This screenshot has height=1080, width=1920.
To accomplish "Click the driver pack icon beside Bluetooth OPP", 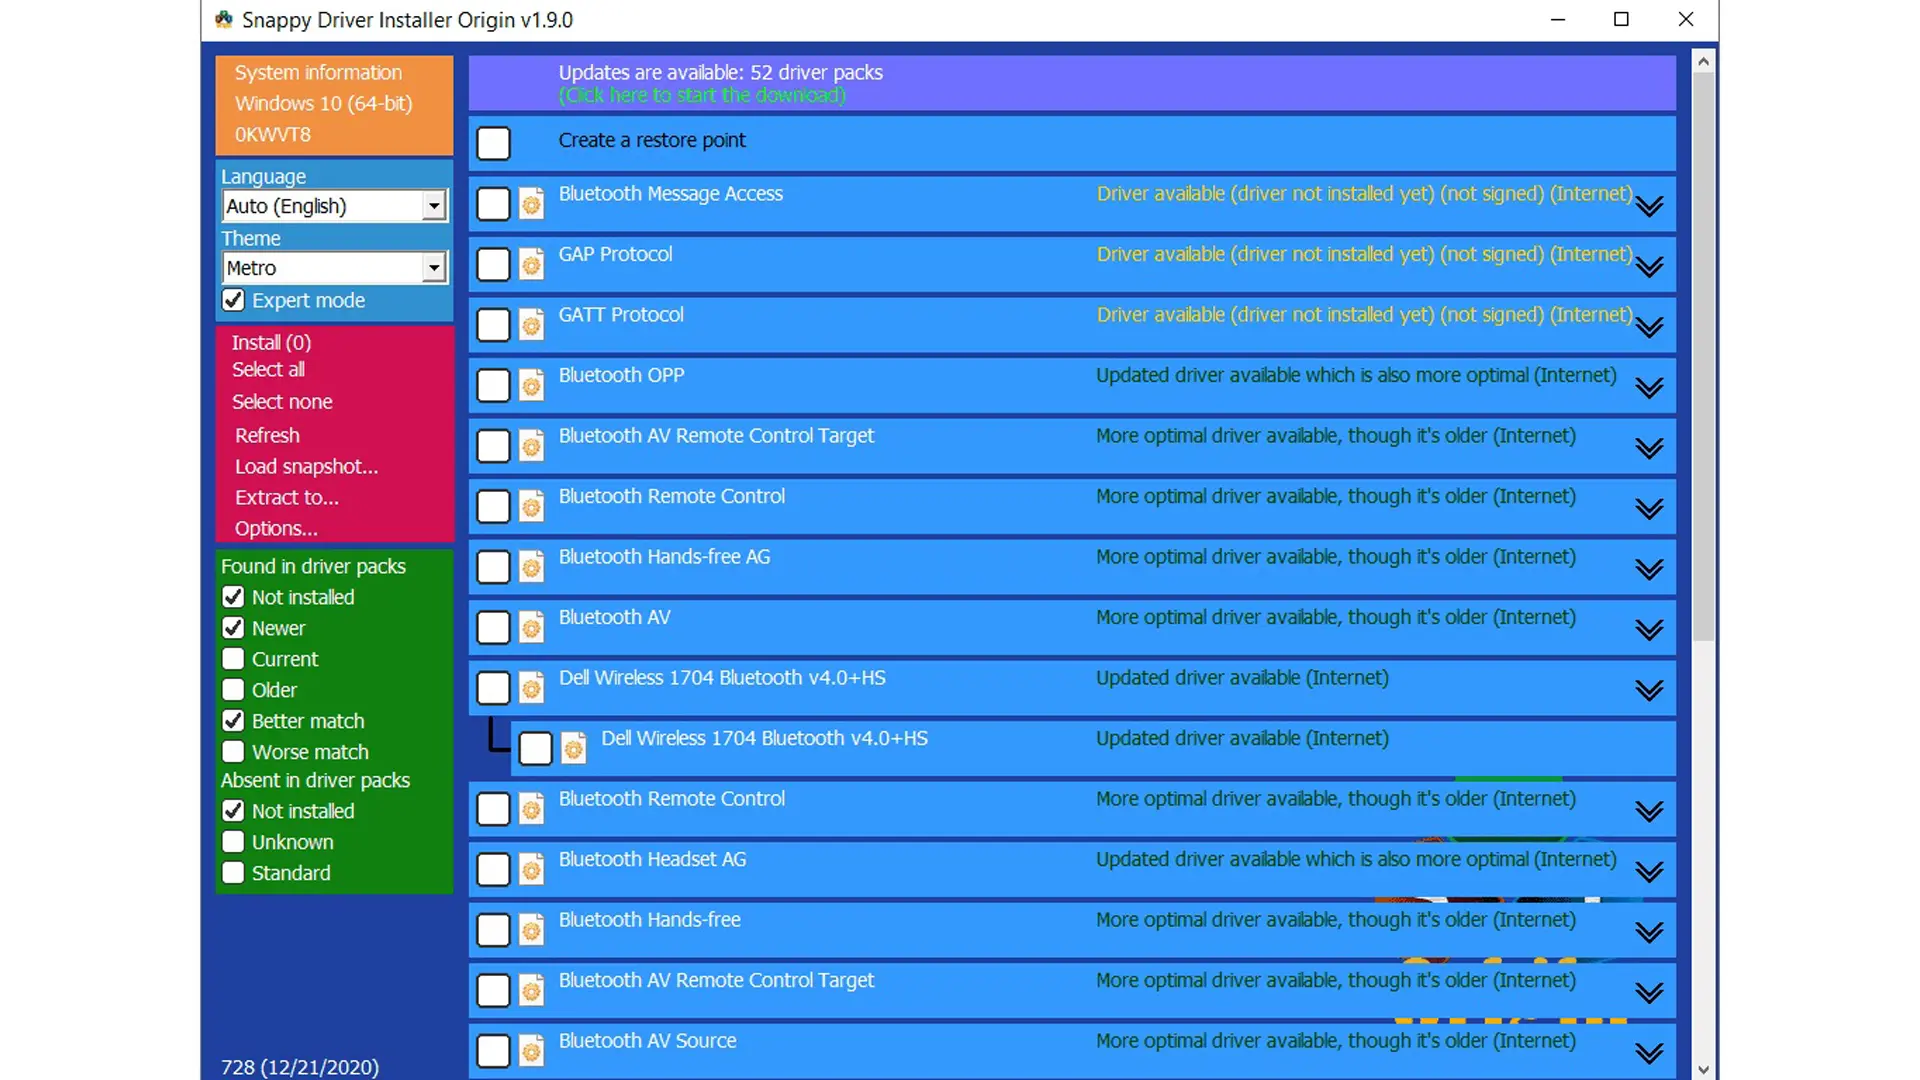I will (531, 386).
